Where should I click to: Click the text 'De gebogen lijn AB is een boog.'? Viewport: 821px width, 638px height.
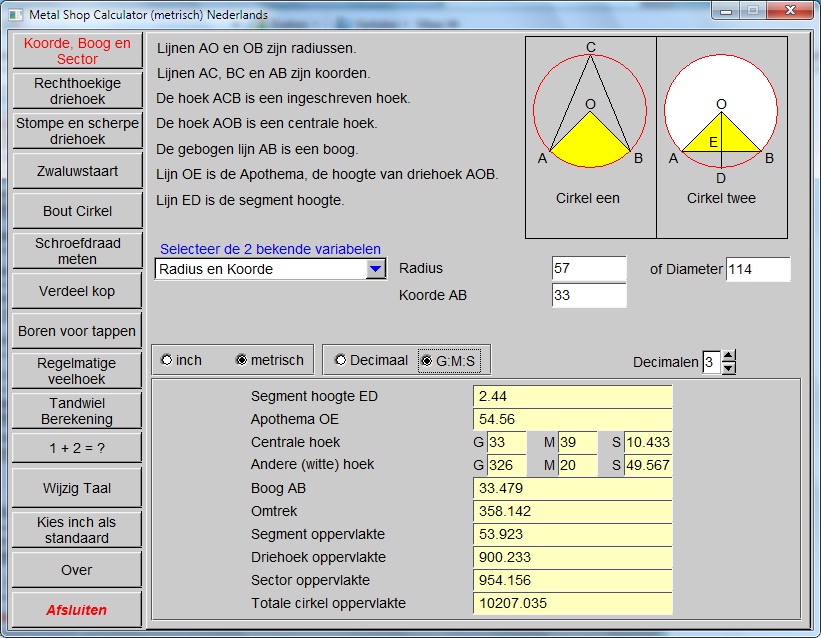coord(257,149)
